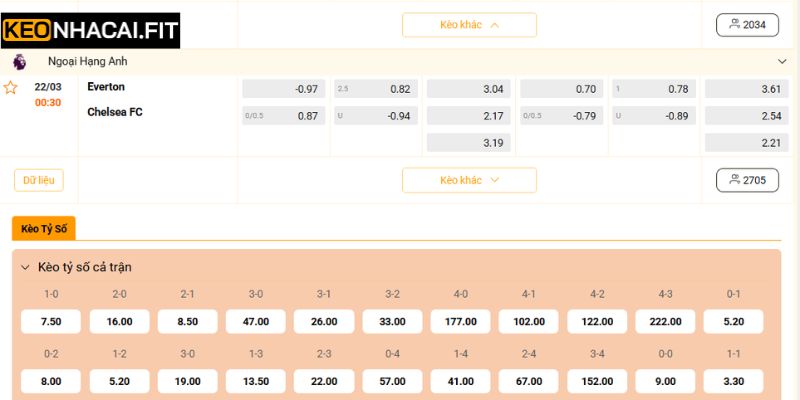Expand the lower Kèo khác dropdown
The height and width of the screenshot is (400, 800).
point(469,180)
